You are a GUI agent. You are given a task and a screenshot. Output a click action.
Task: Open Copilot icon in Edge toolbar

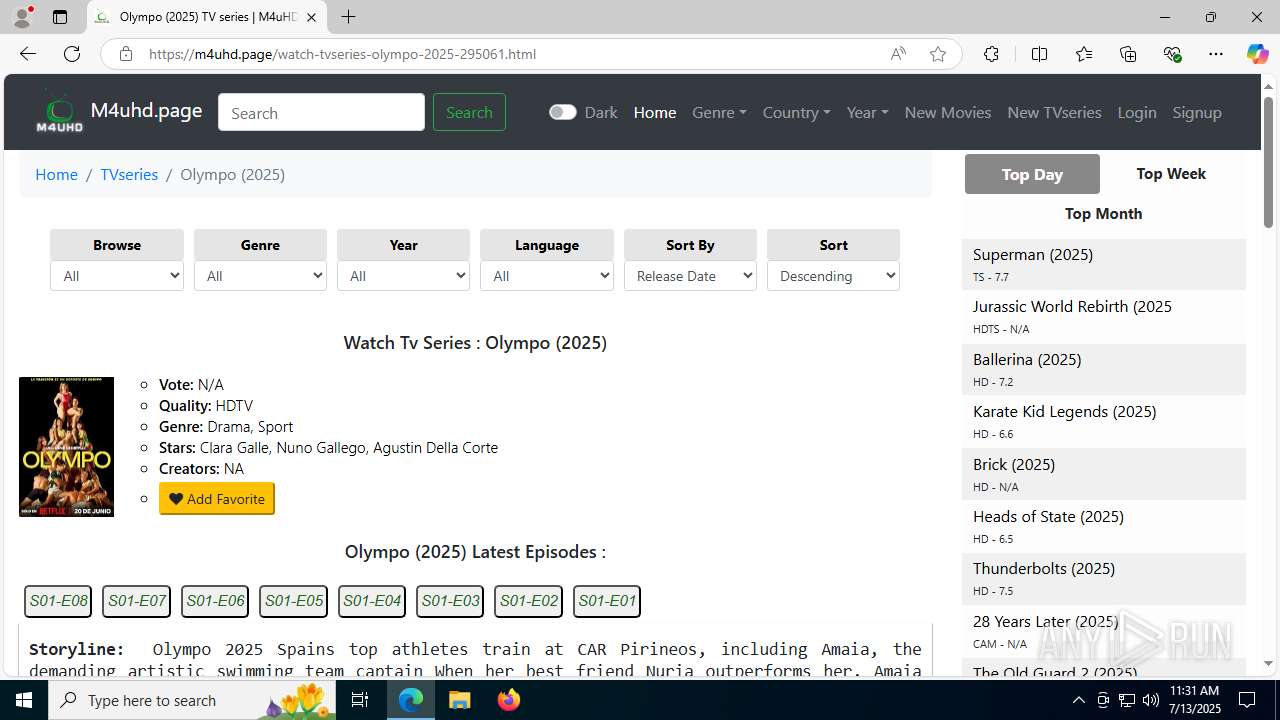coord(1257,54)
